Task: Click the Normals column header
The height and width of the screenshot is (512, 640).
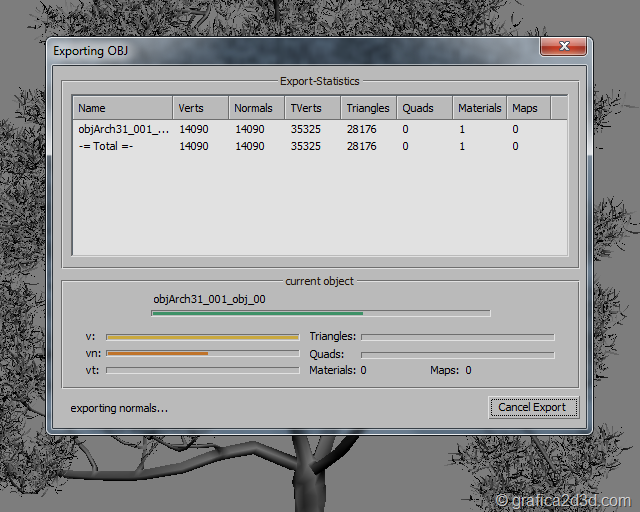Action: 256,108
